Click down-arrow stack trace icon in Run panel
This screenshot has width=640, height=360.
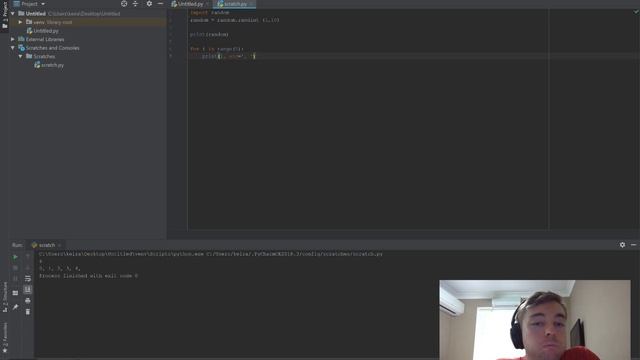[x=28, y=268]
